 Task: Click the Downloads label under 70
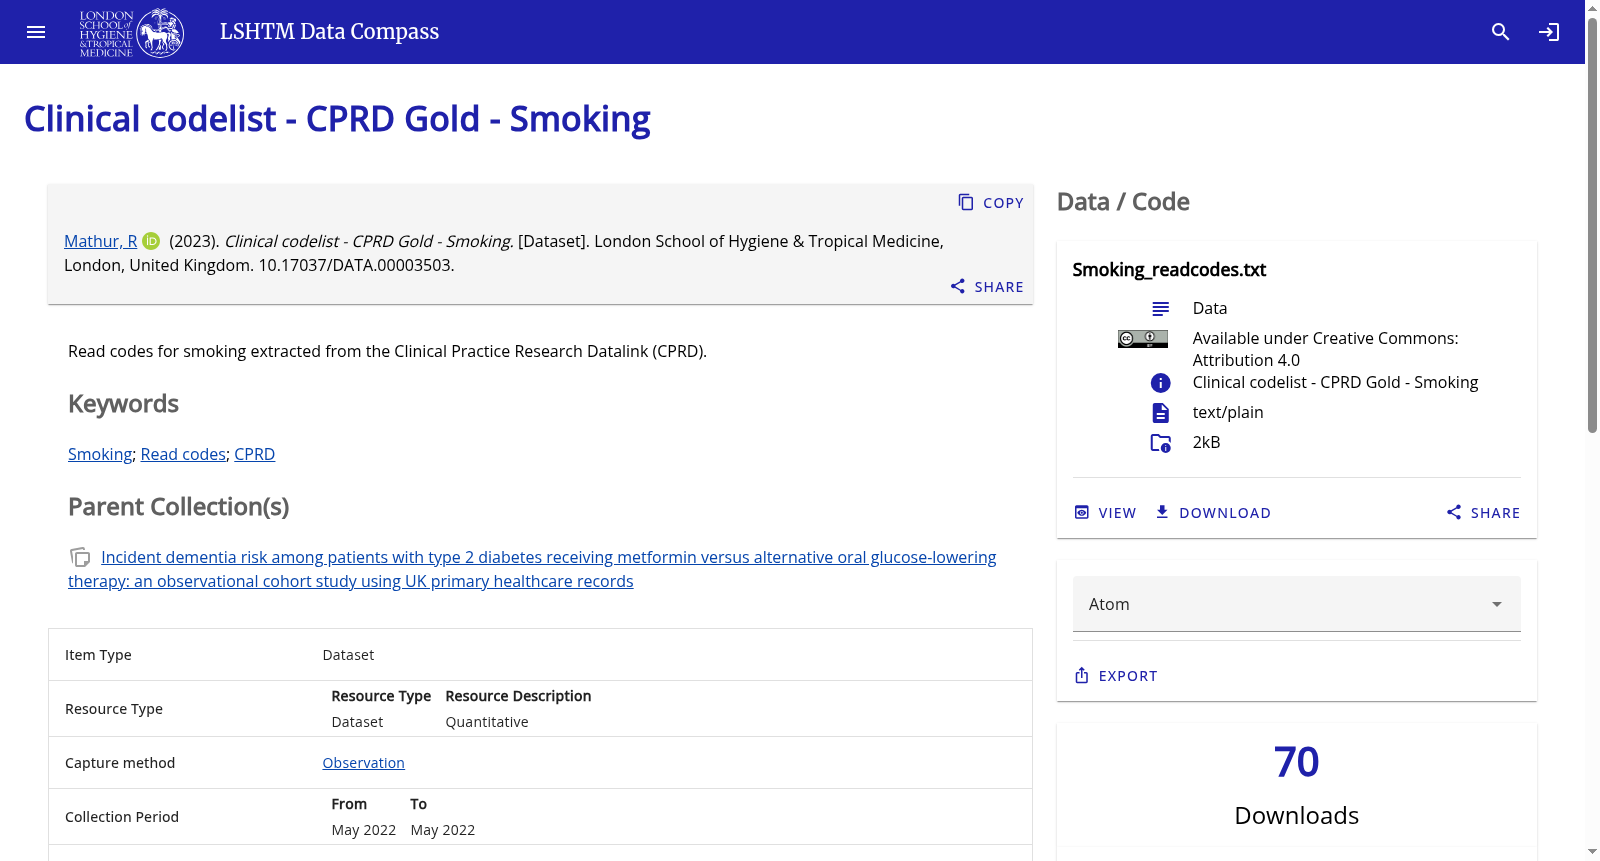[1296, 815]
